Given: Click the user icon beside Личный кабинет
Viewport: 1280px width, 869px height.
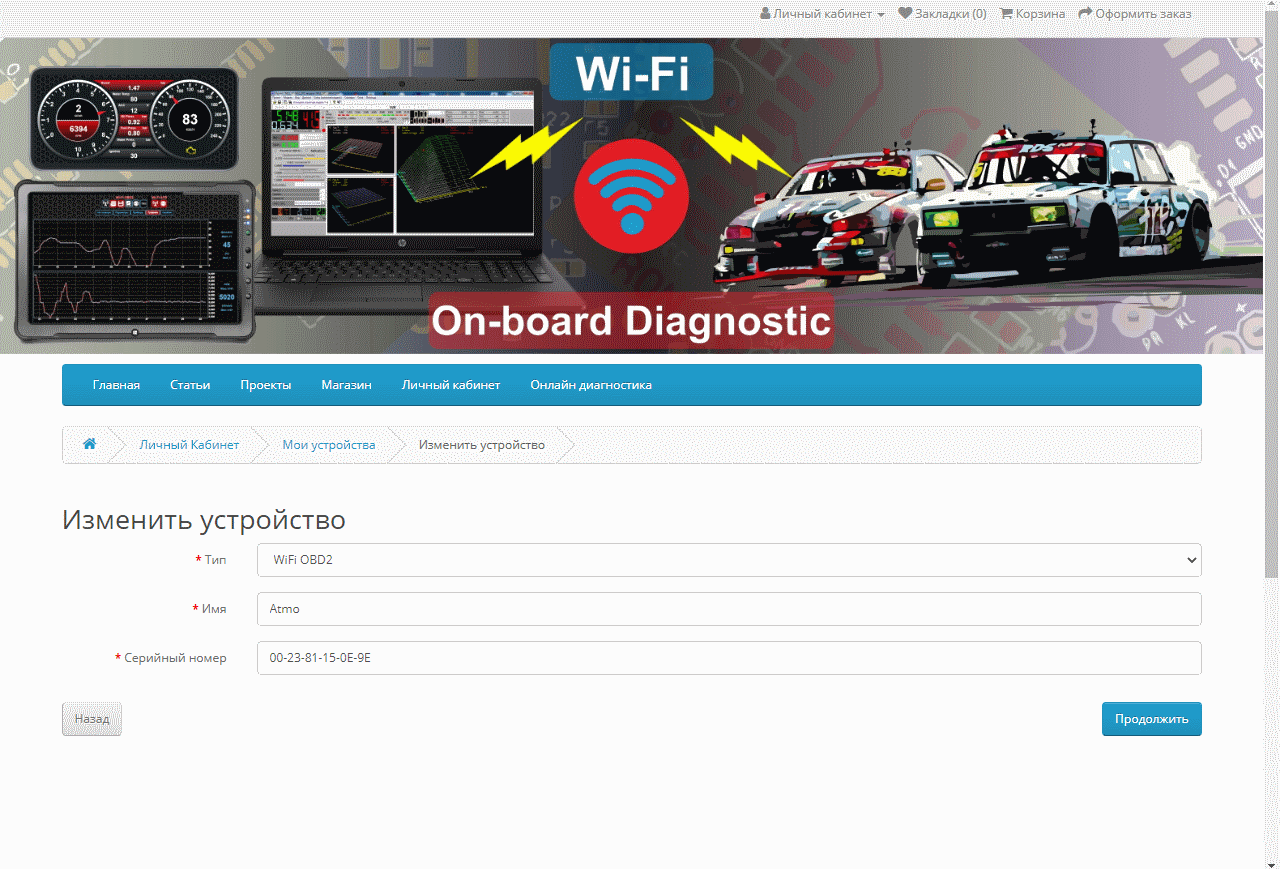Looking at the screenshot, I should pos(765,14).
